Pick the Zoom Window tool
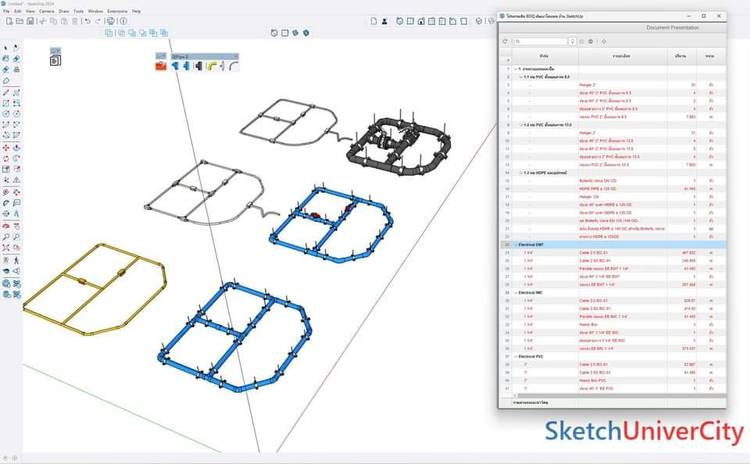This screenshot has height=464, width=750. click(17, 237)
